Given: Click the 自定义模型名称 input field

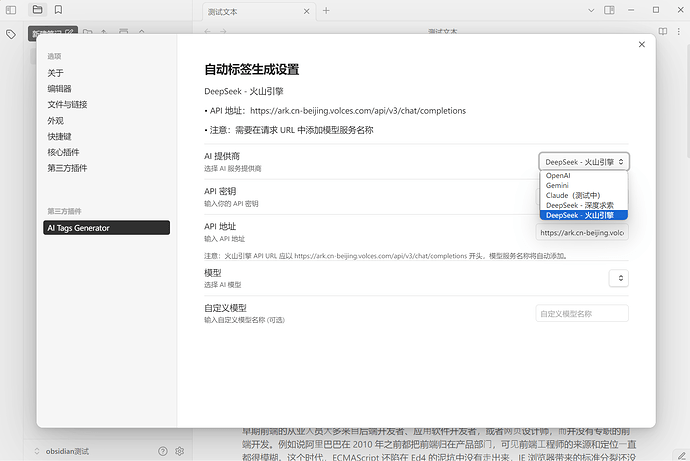Looking at the screenshot, I should pos(582,313).
